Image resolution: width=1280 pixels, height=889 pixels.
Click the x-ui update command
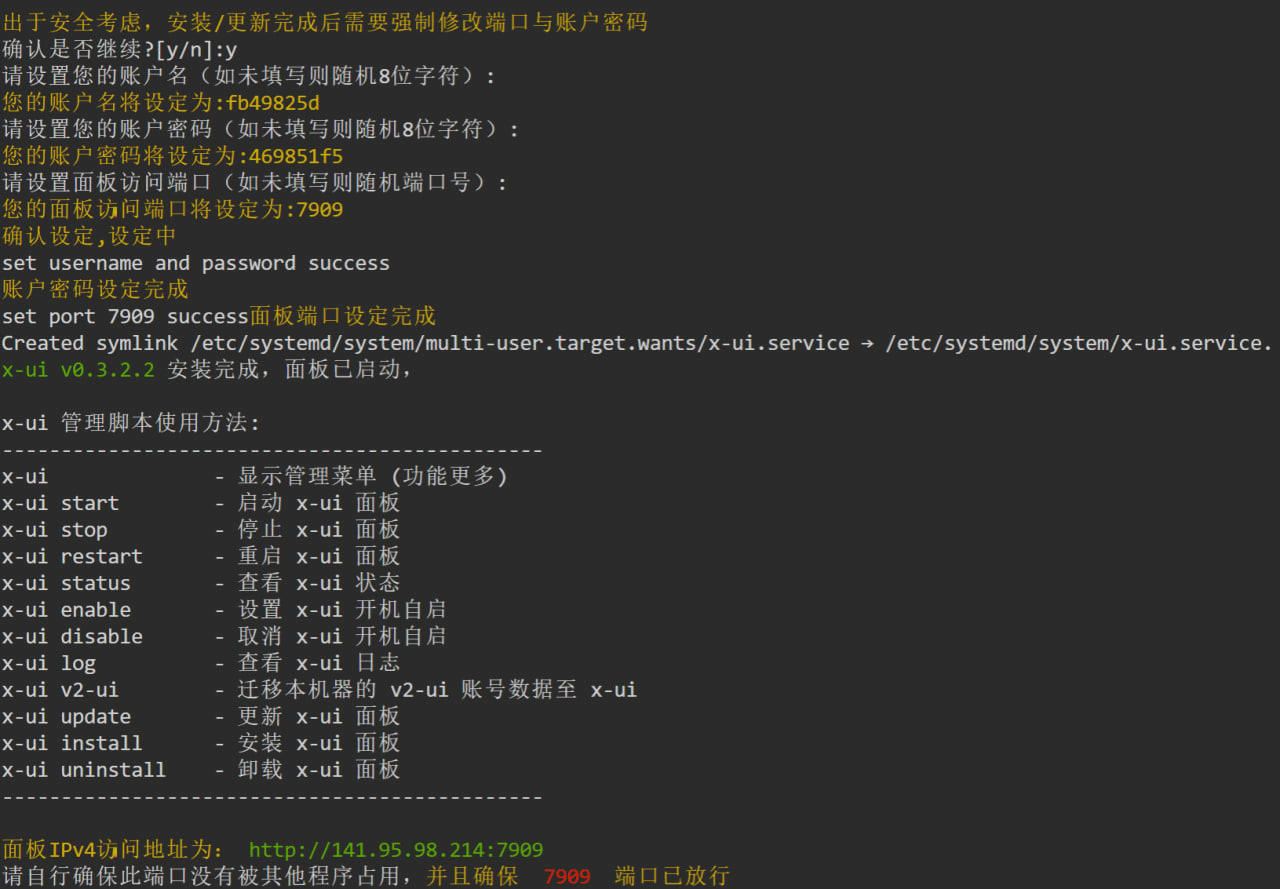(x=66, y=716)
